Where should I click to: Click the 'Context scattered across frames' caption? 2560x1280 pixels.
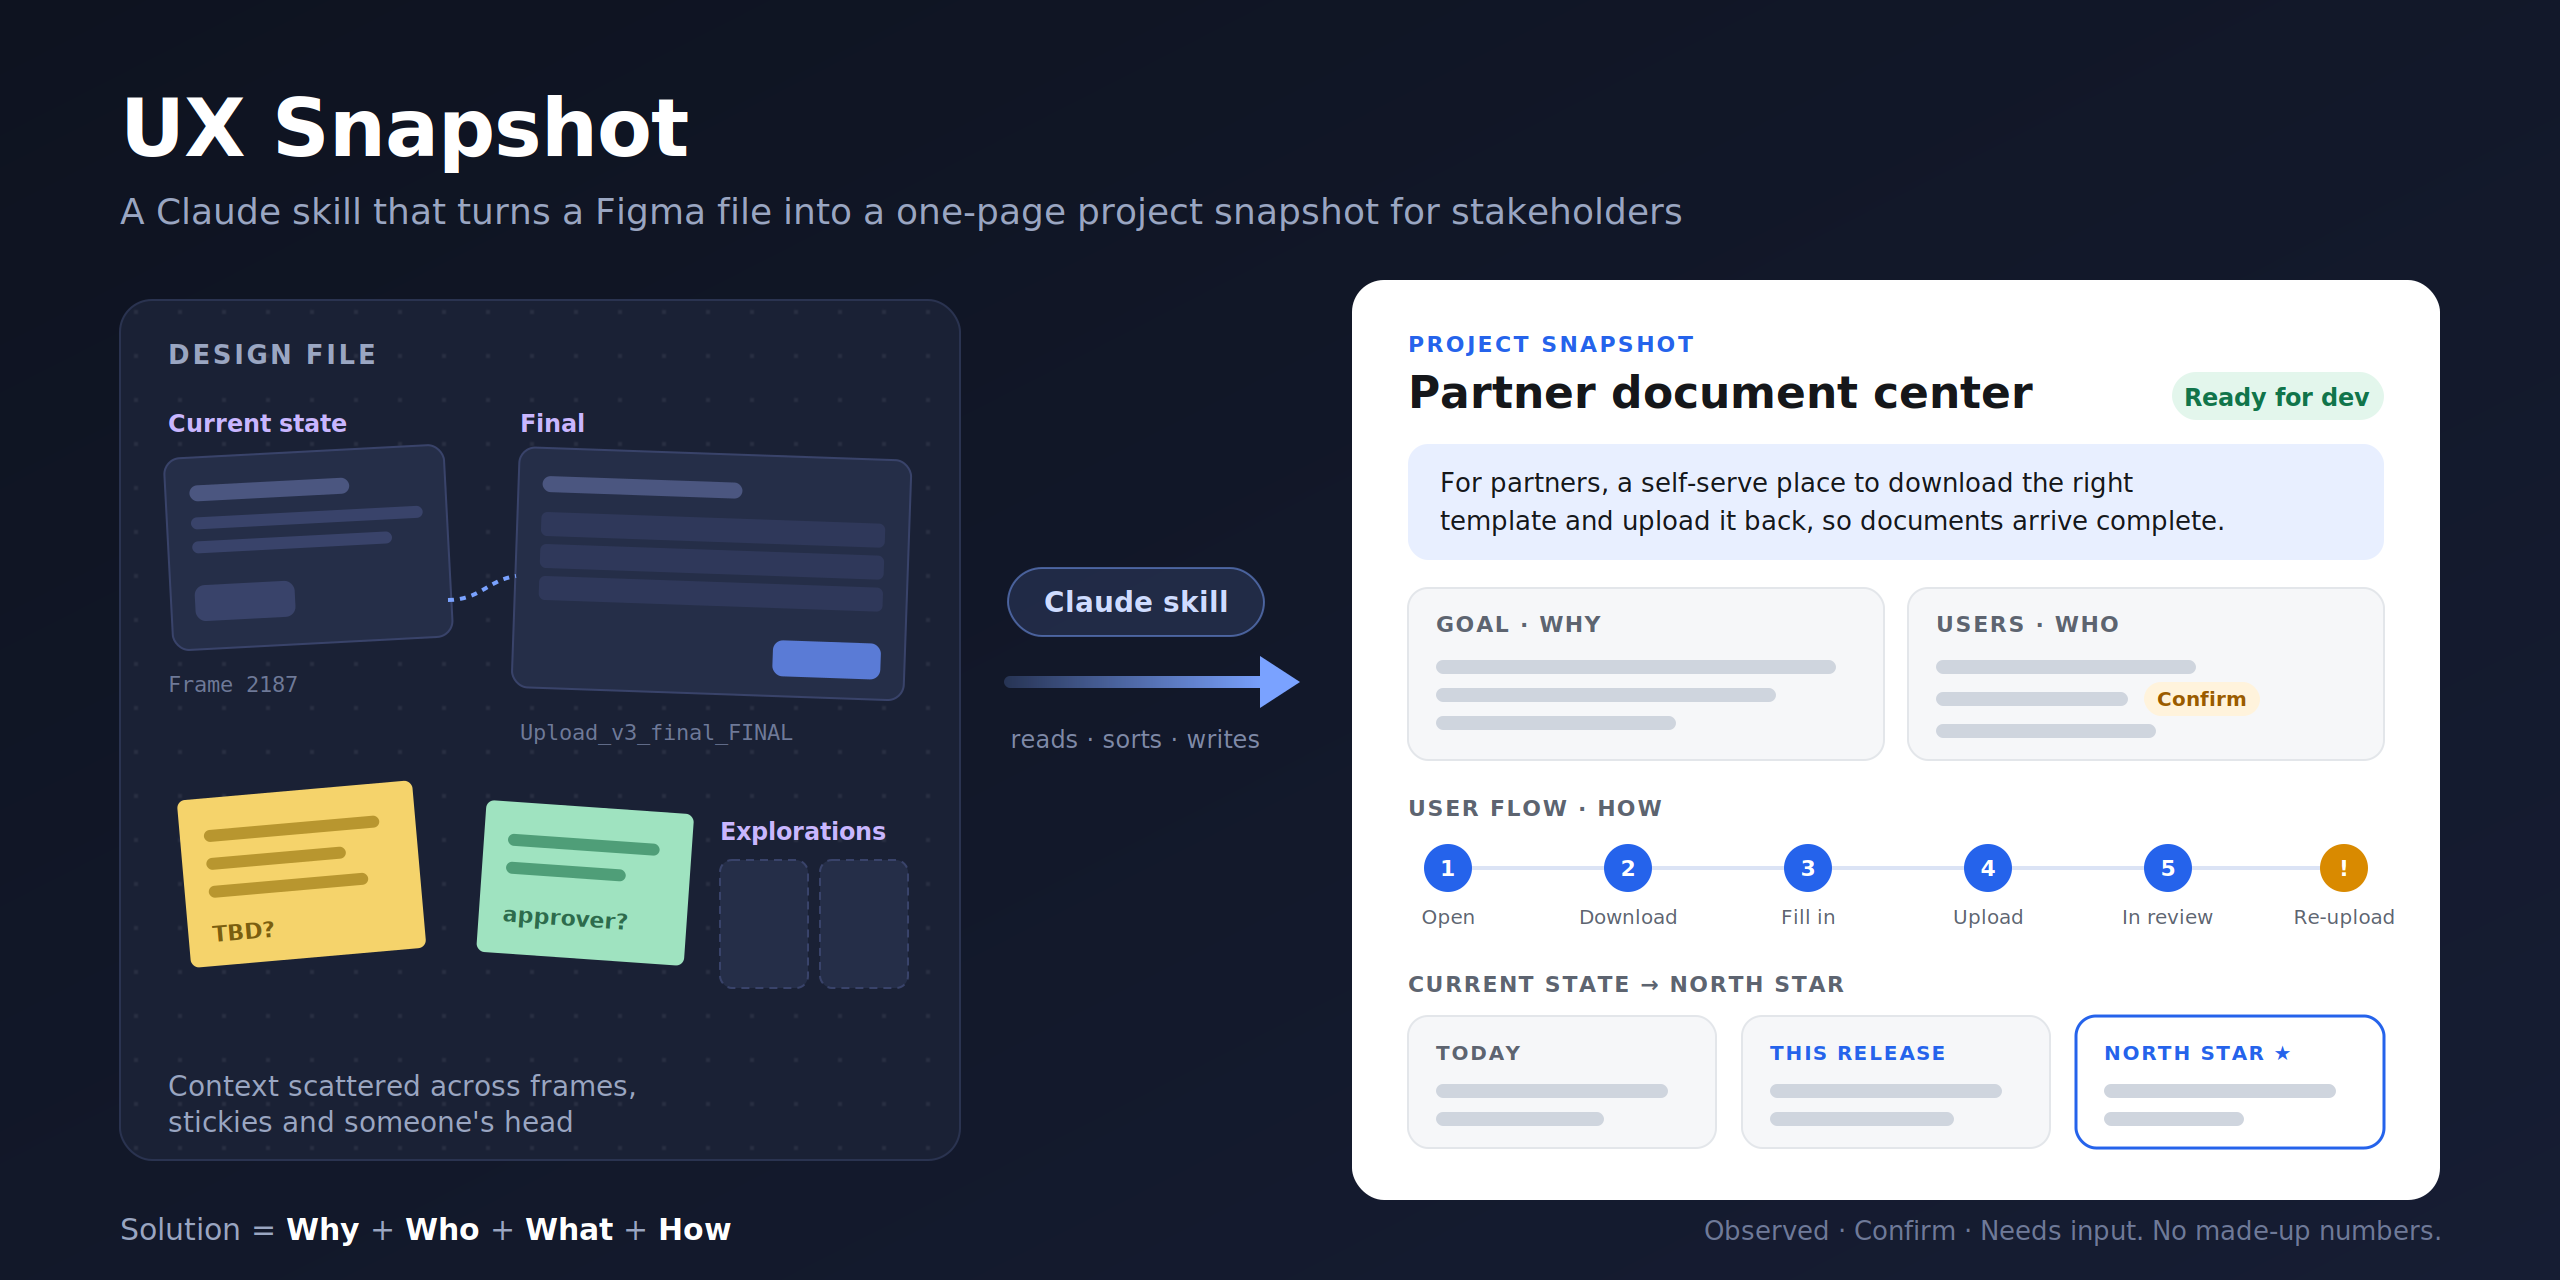pos(402,1104)
